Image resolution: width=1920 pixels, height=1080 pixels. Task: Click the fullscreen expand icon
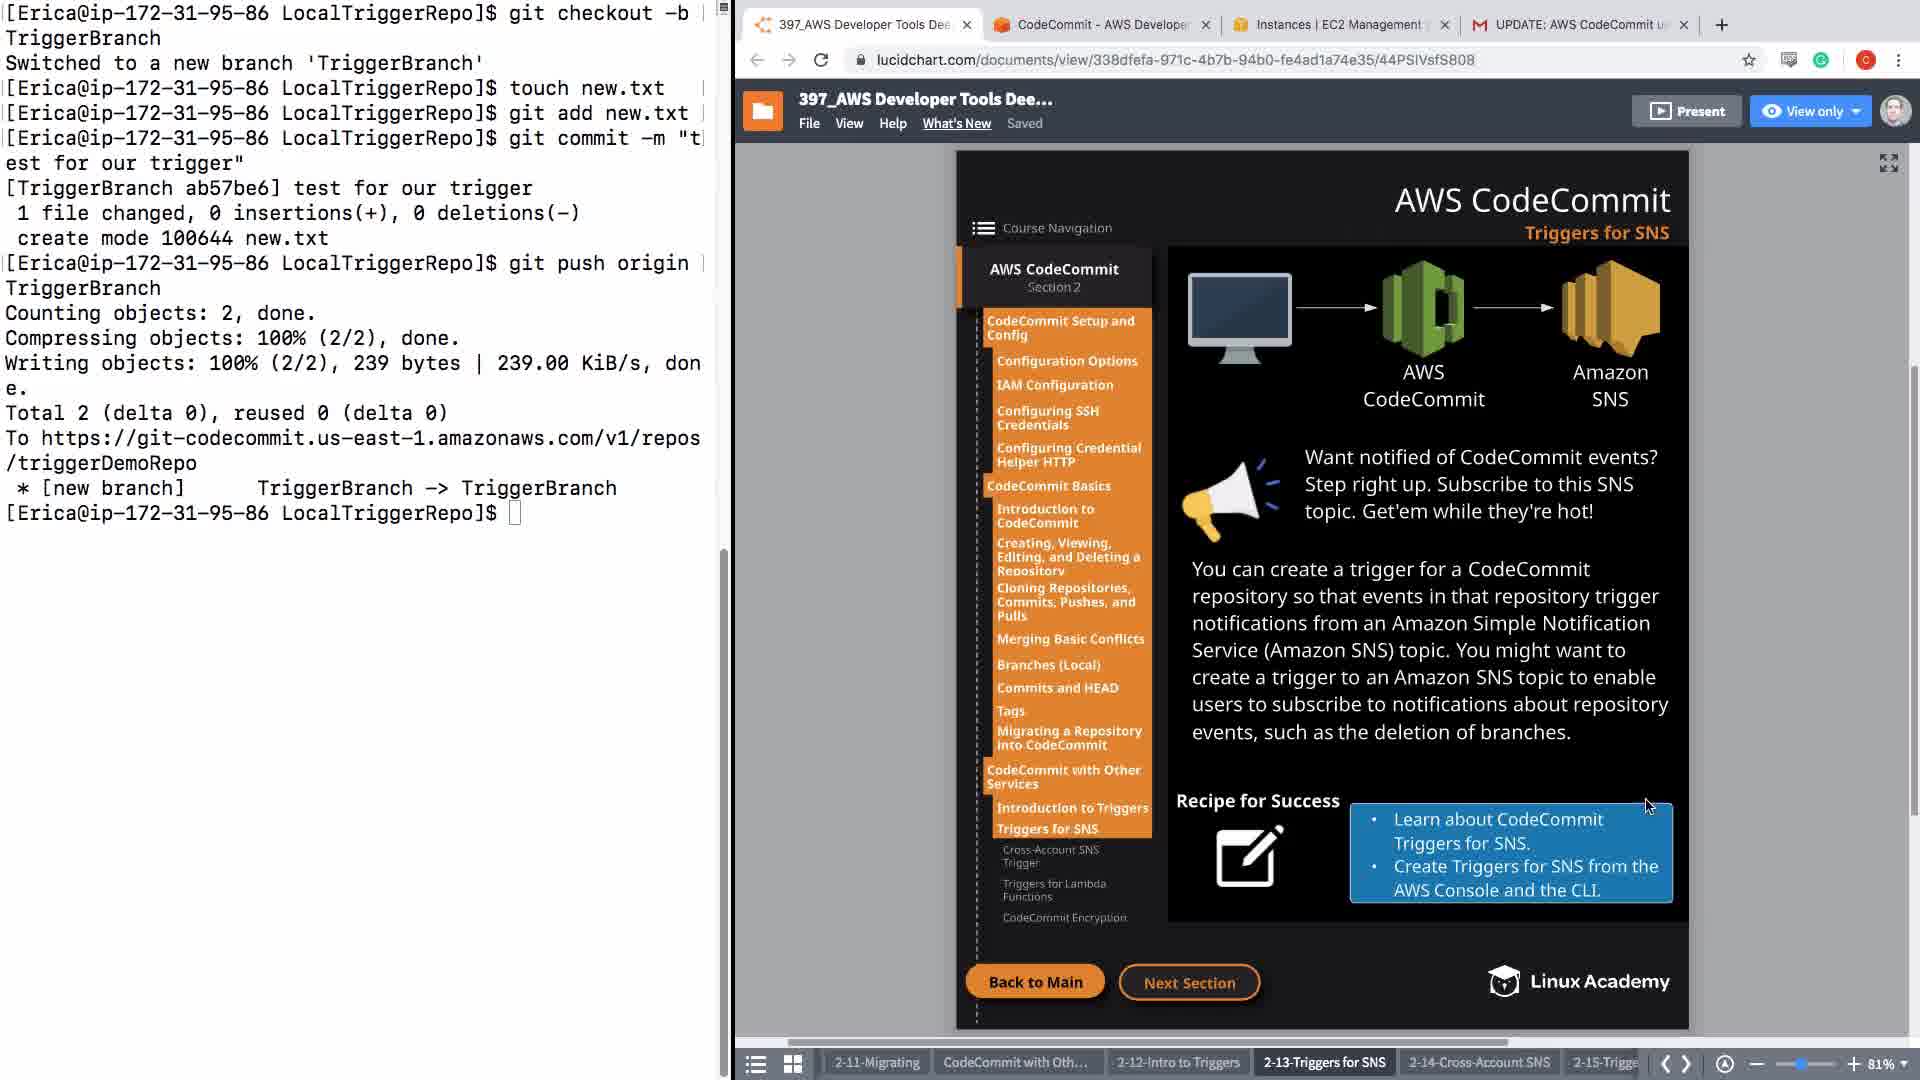click(x=1888, y=163)
